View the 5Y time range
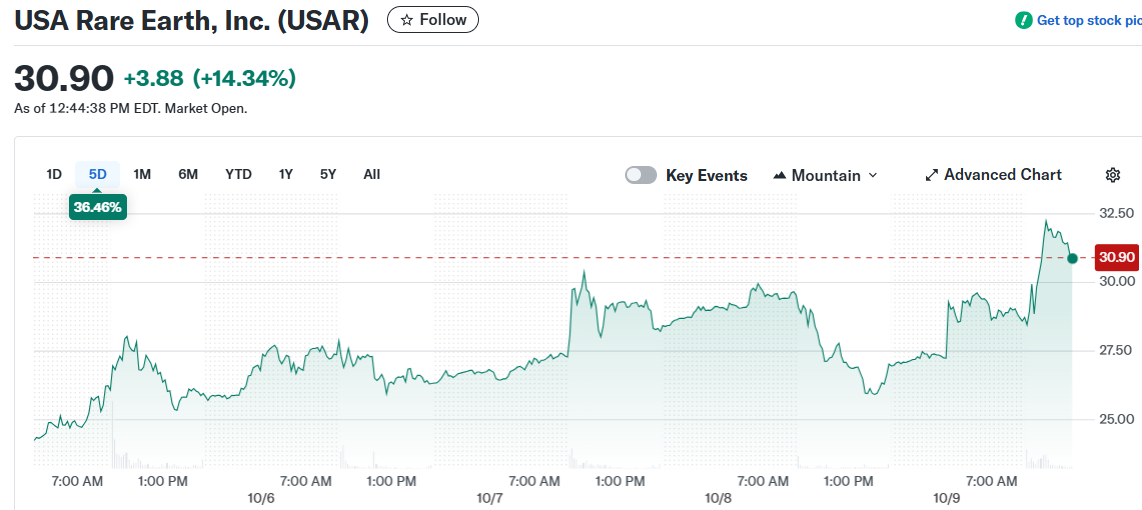The height and width of the screenshot is (510, 1142). pyautogui.click(x=328, y=174)
